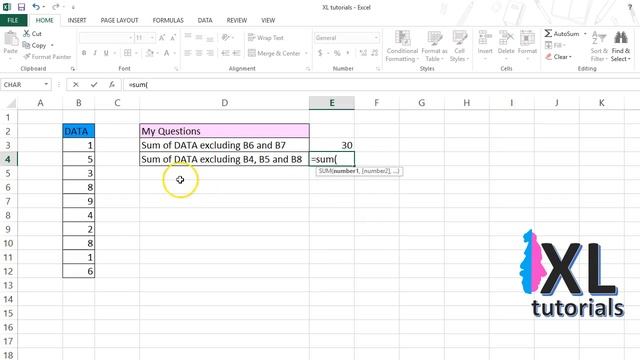Open the FILE tab
This screenshot has height=360, width=640.
[13, 20]
